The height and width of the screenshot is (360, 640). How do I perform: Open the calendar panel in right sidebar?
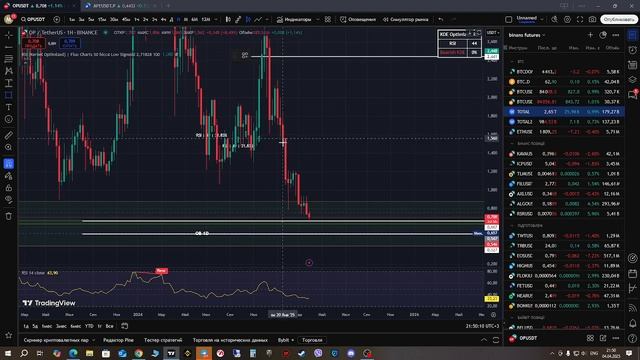pos(632,273)
